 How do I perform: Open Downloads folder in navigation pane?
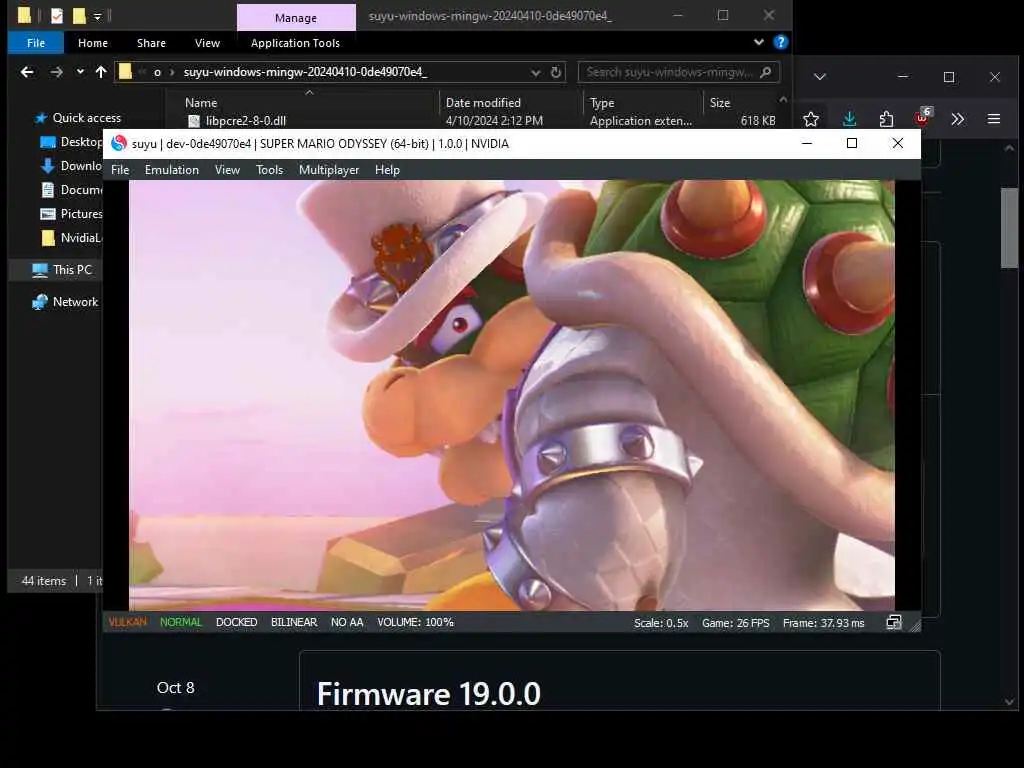pos(71,166)
